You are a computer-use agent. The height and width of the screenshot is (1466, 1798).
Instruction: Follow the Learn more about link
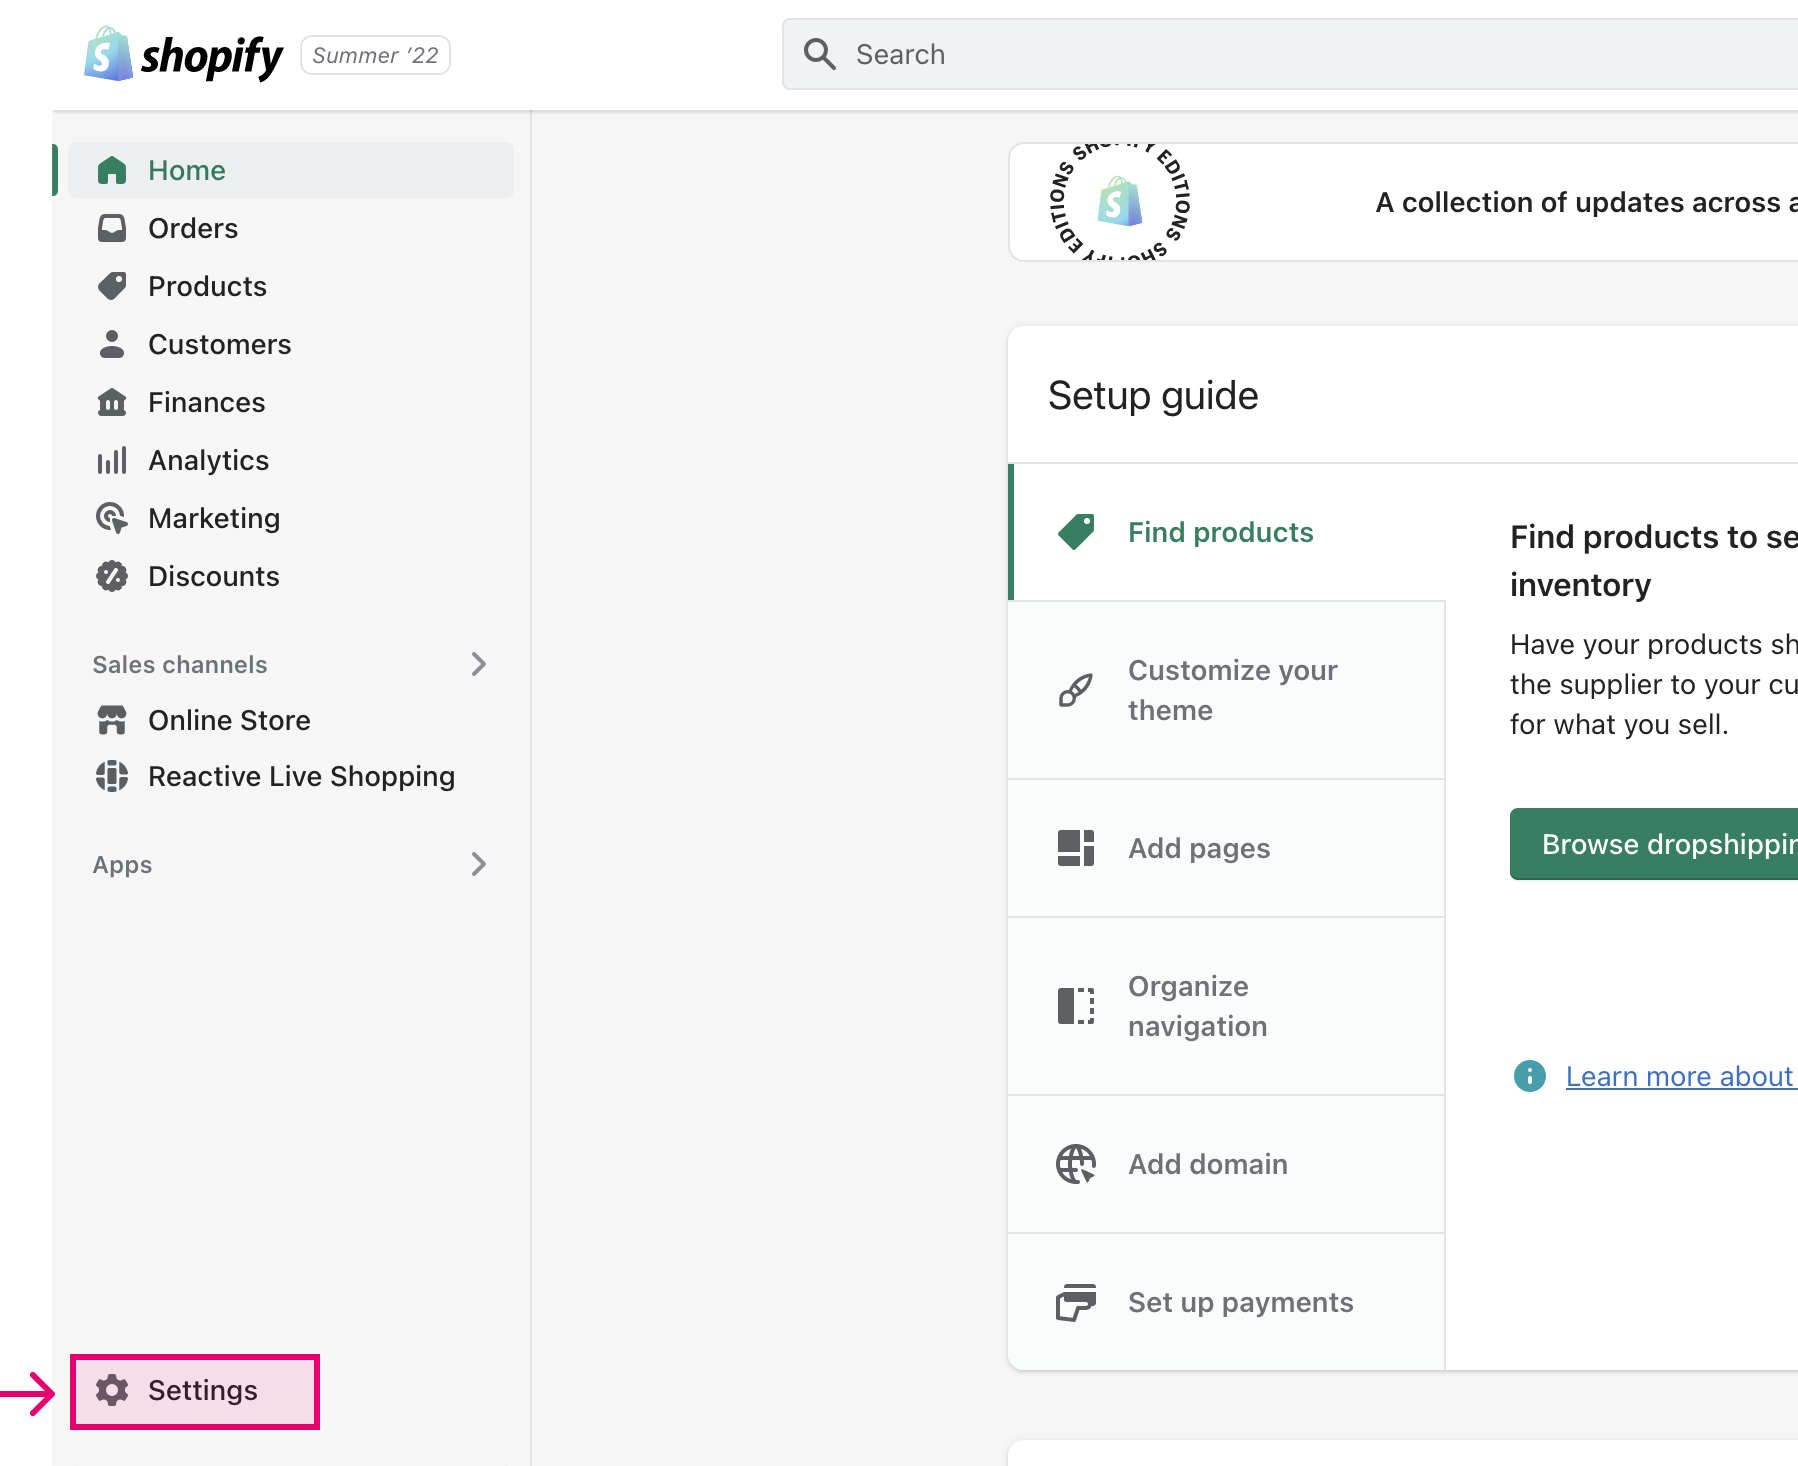click(x=1681, y=1076)
